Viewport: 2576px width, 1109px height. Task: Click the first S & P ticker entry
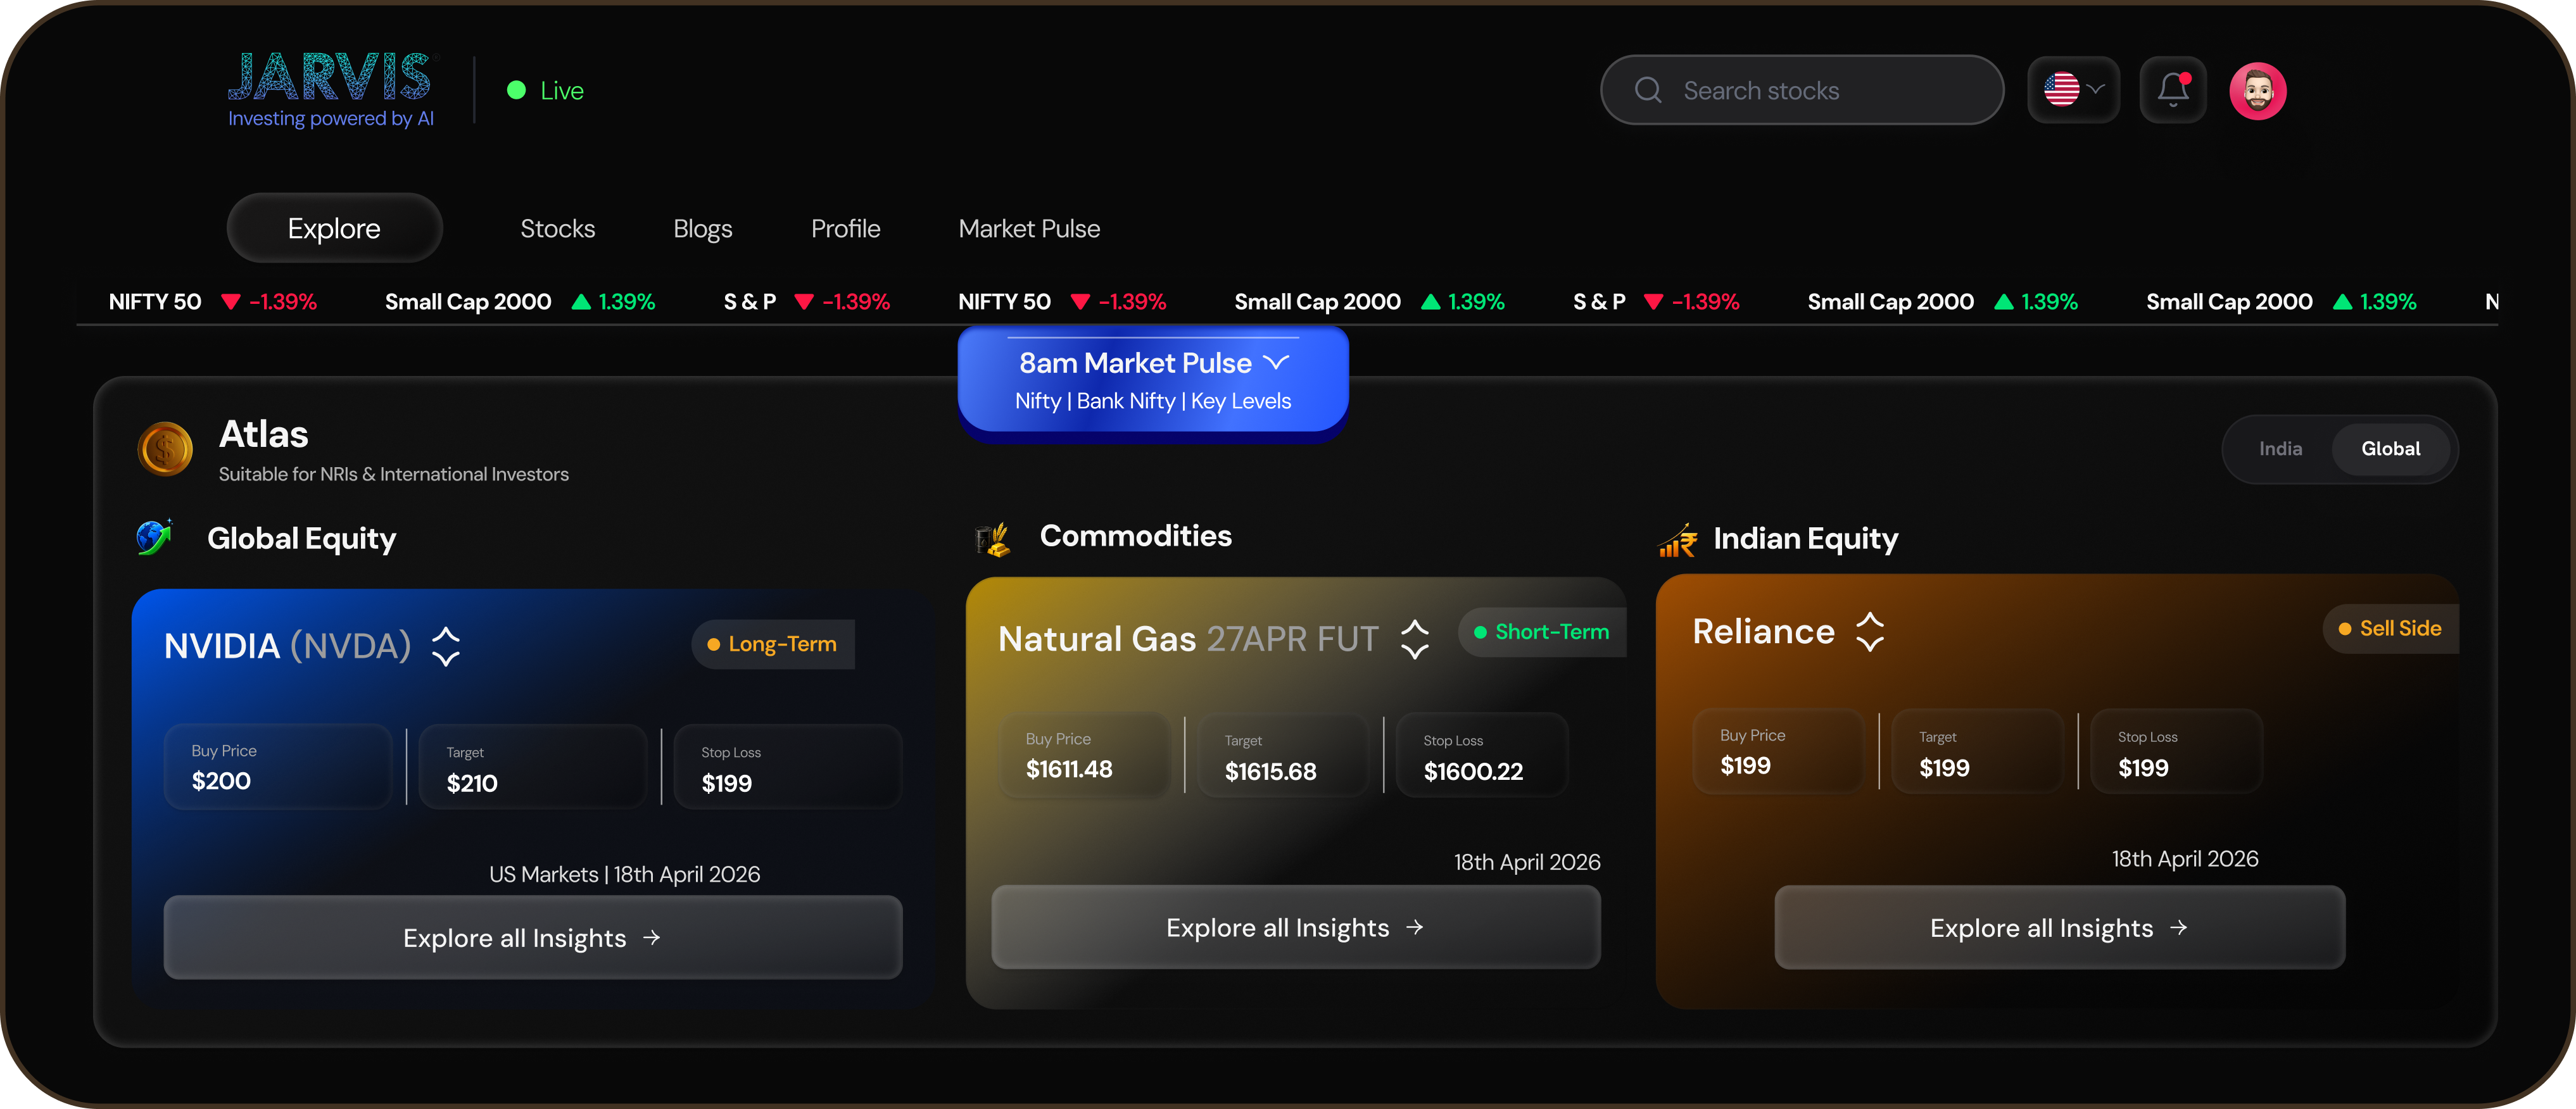click(x=806, y=302)
